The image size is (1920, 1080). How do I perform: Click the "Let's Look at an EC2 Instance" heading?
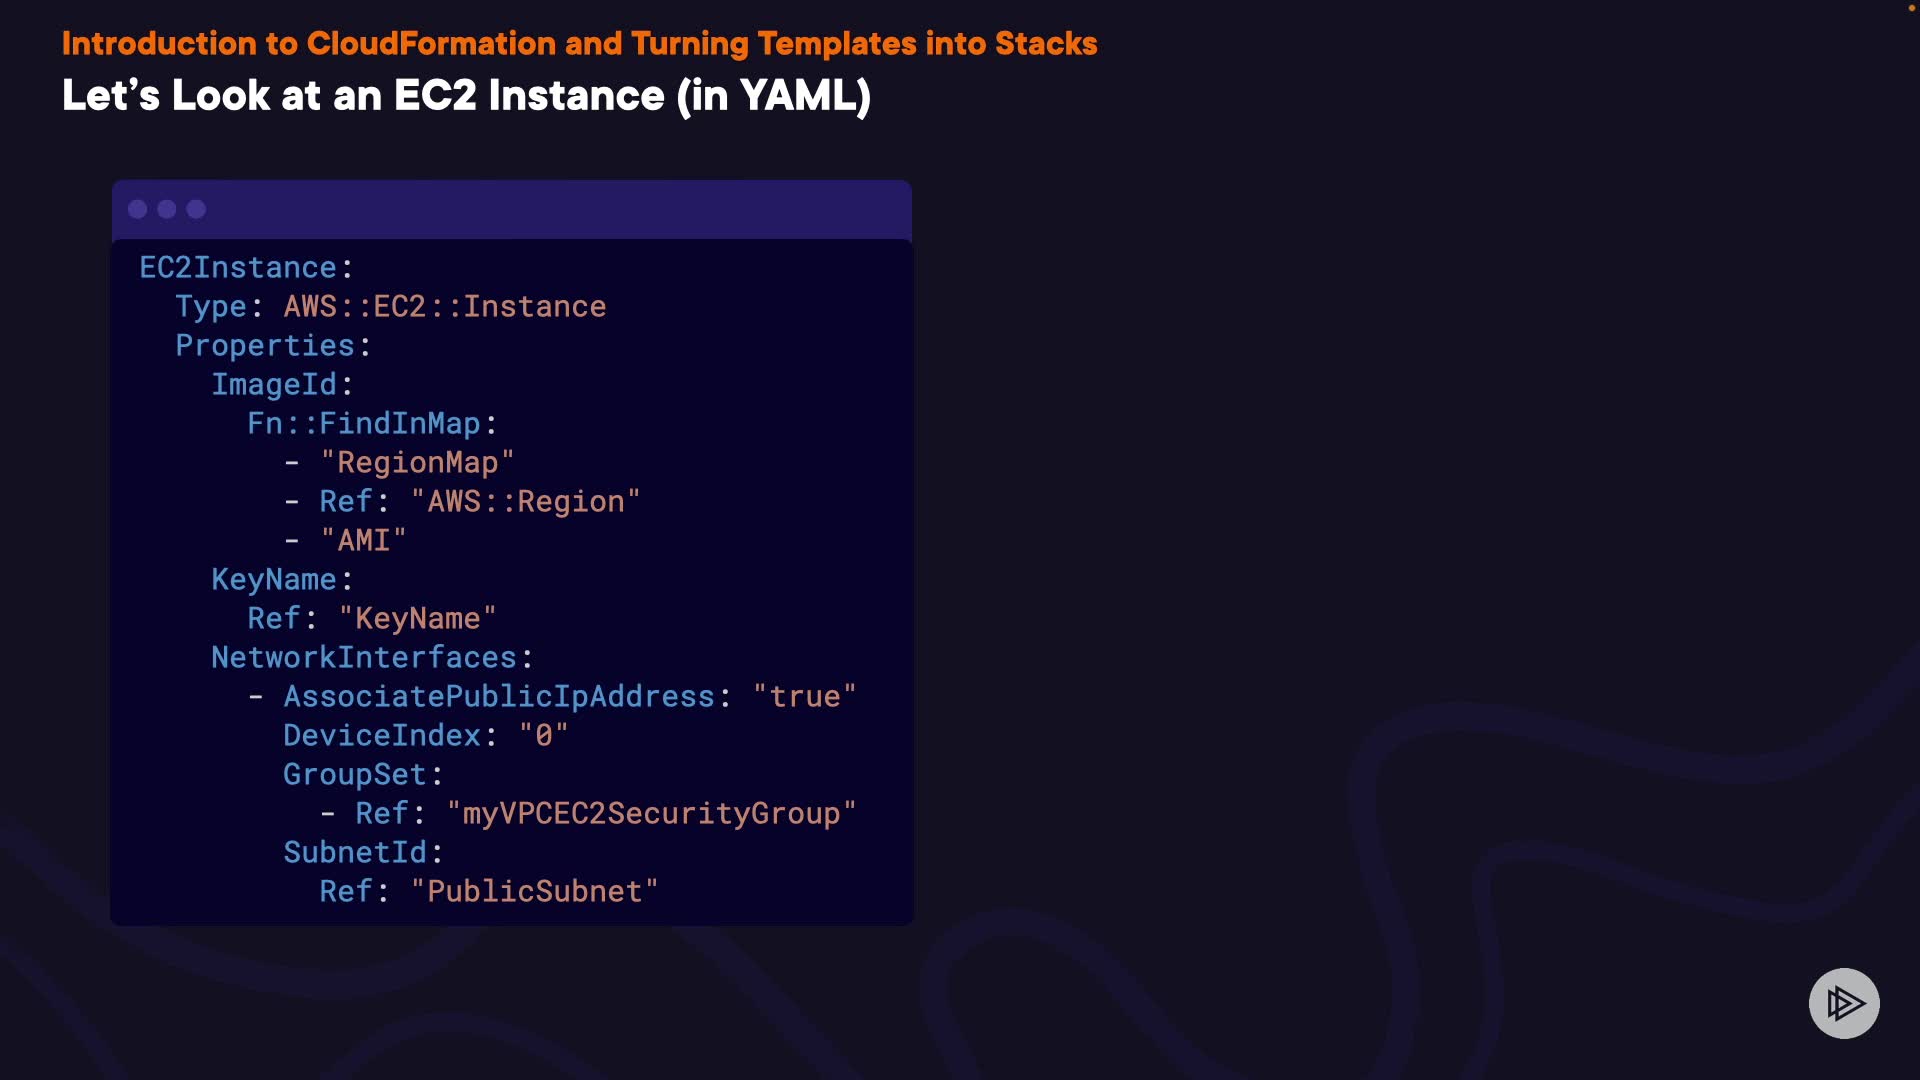pyautogui.click(x=466, y=96)
